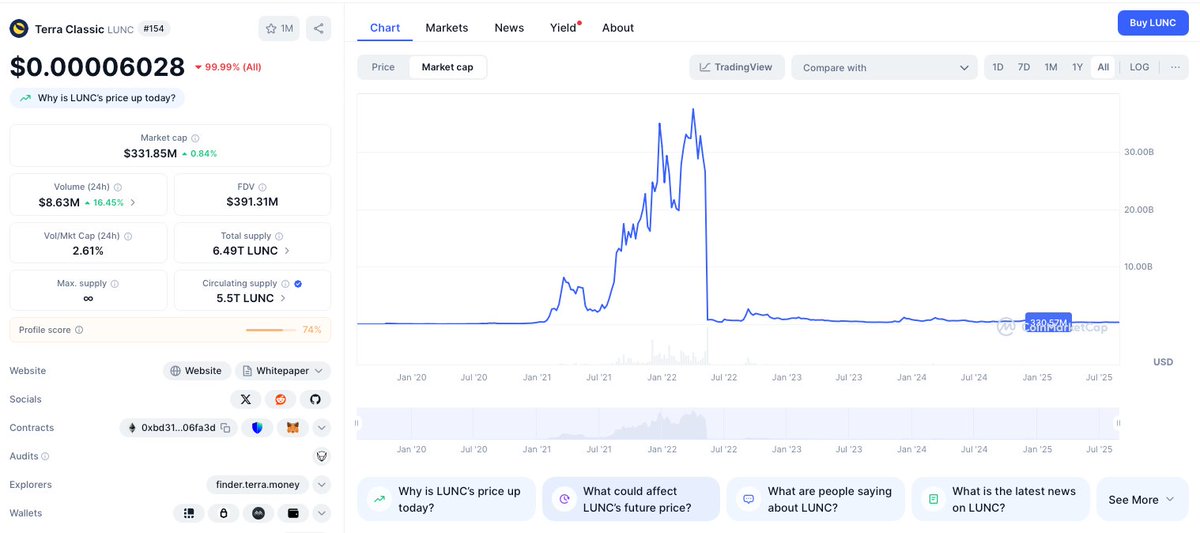Click the info icon next to Profile score
Screen dimensions: 1200x533
click(x=79, y=330)
